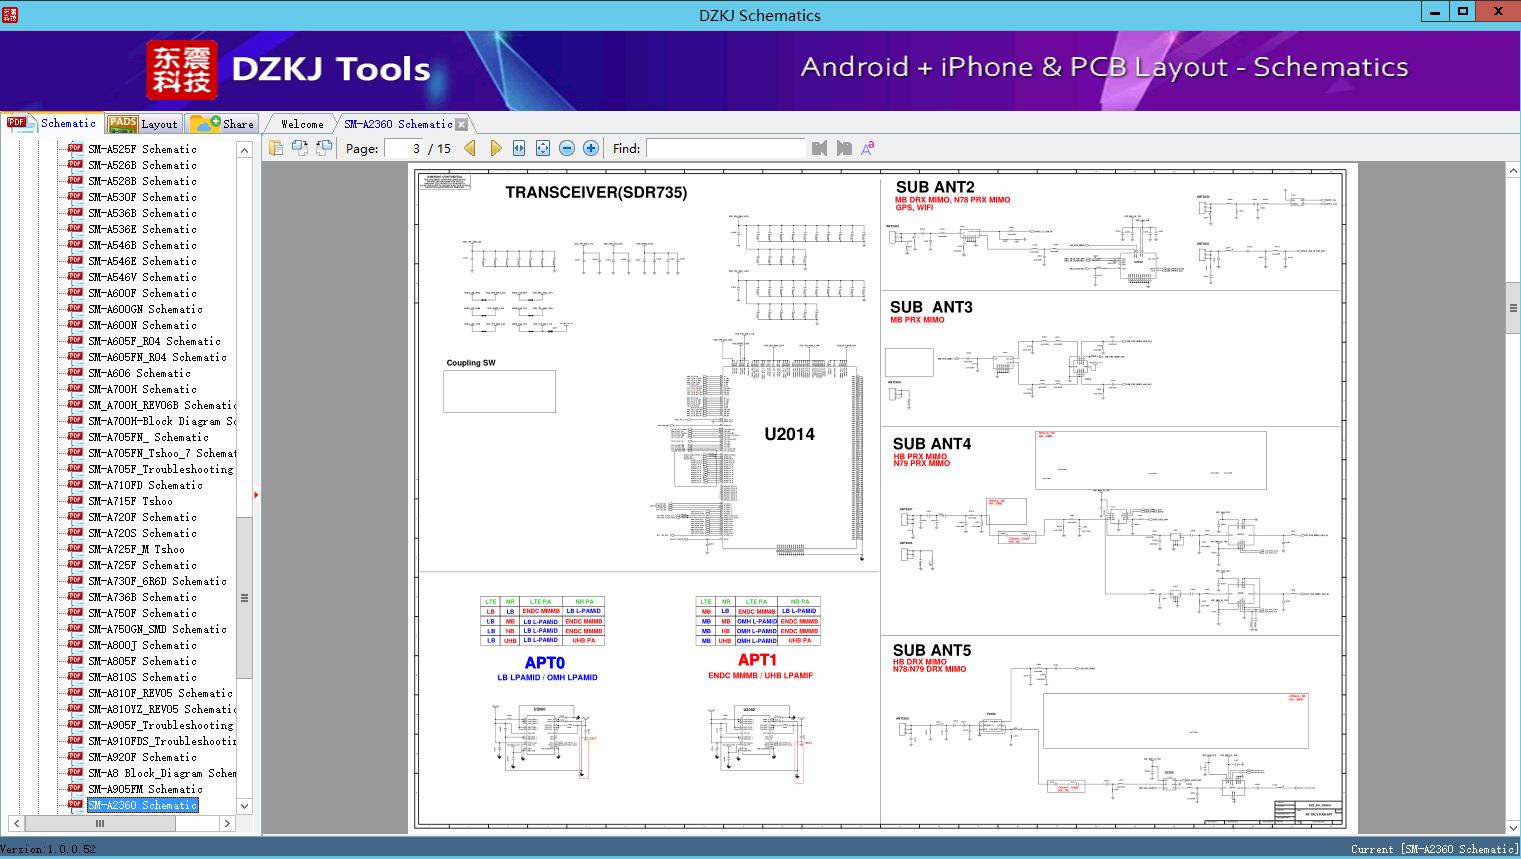Open the Welcome document tab
Screen dimensions: 1521x859
click(x=302, y=124)
